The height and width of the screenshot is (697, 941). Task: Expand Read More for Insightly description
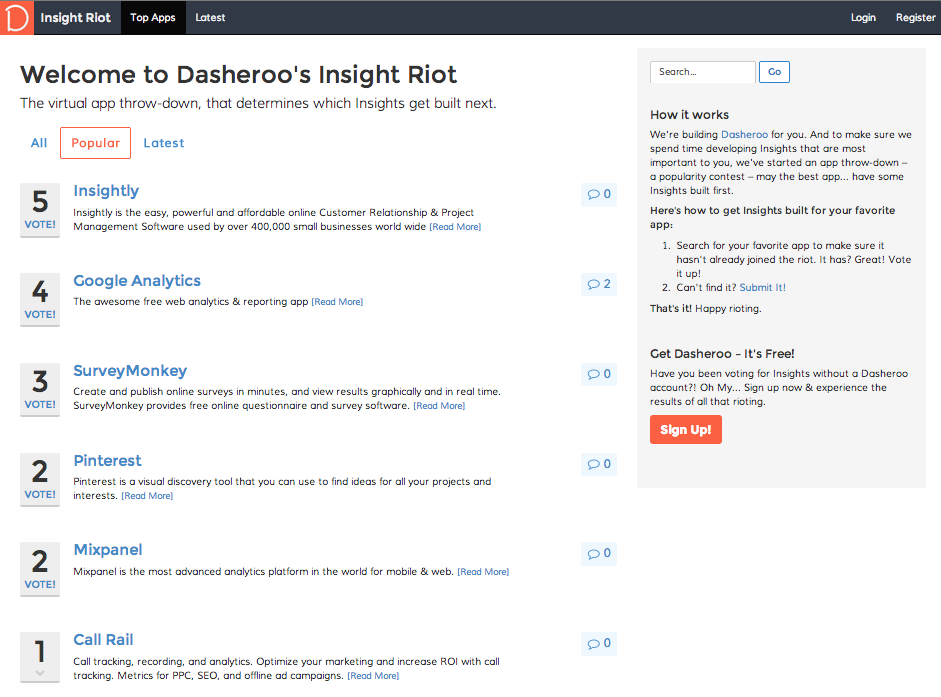click(455, 227)
